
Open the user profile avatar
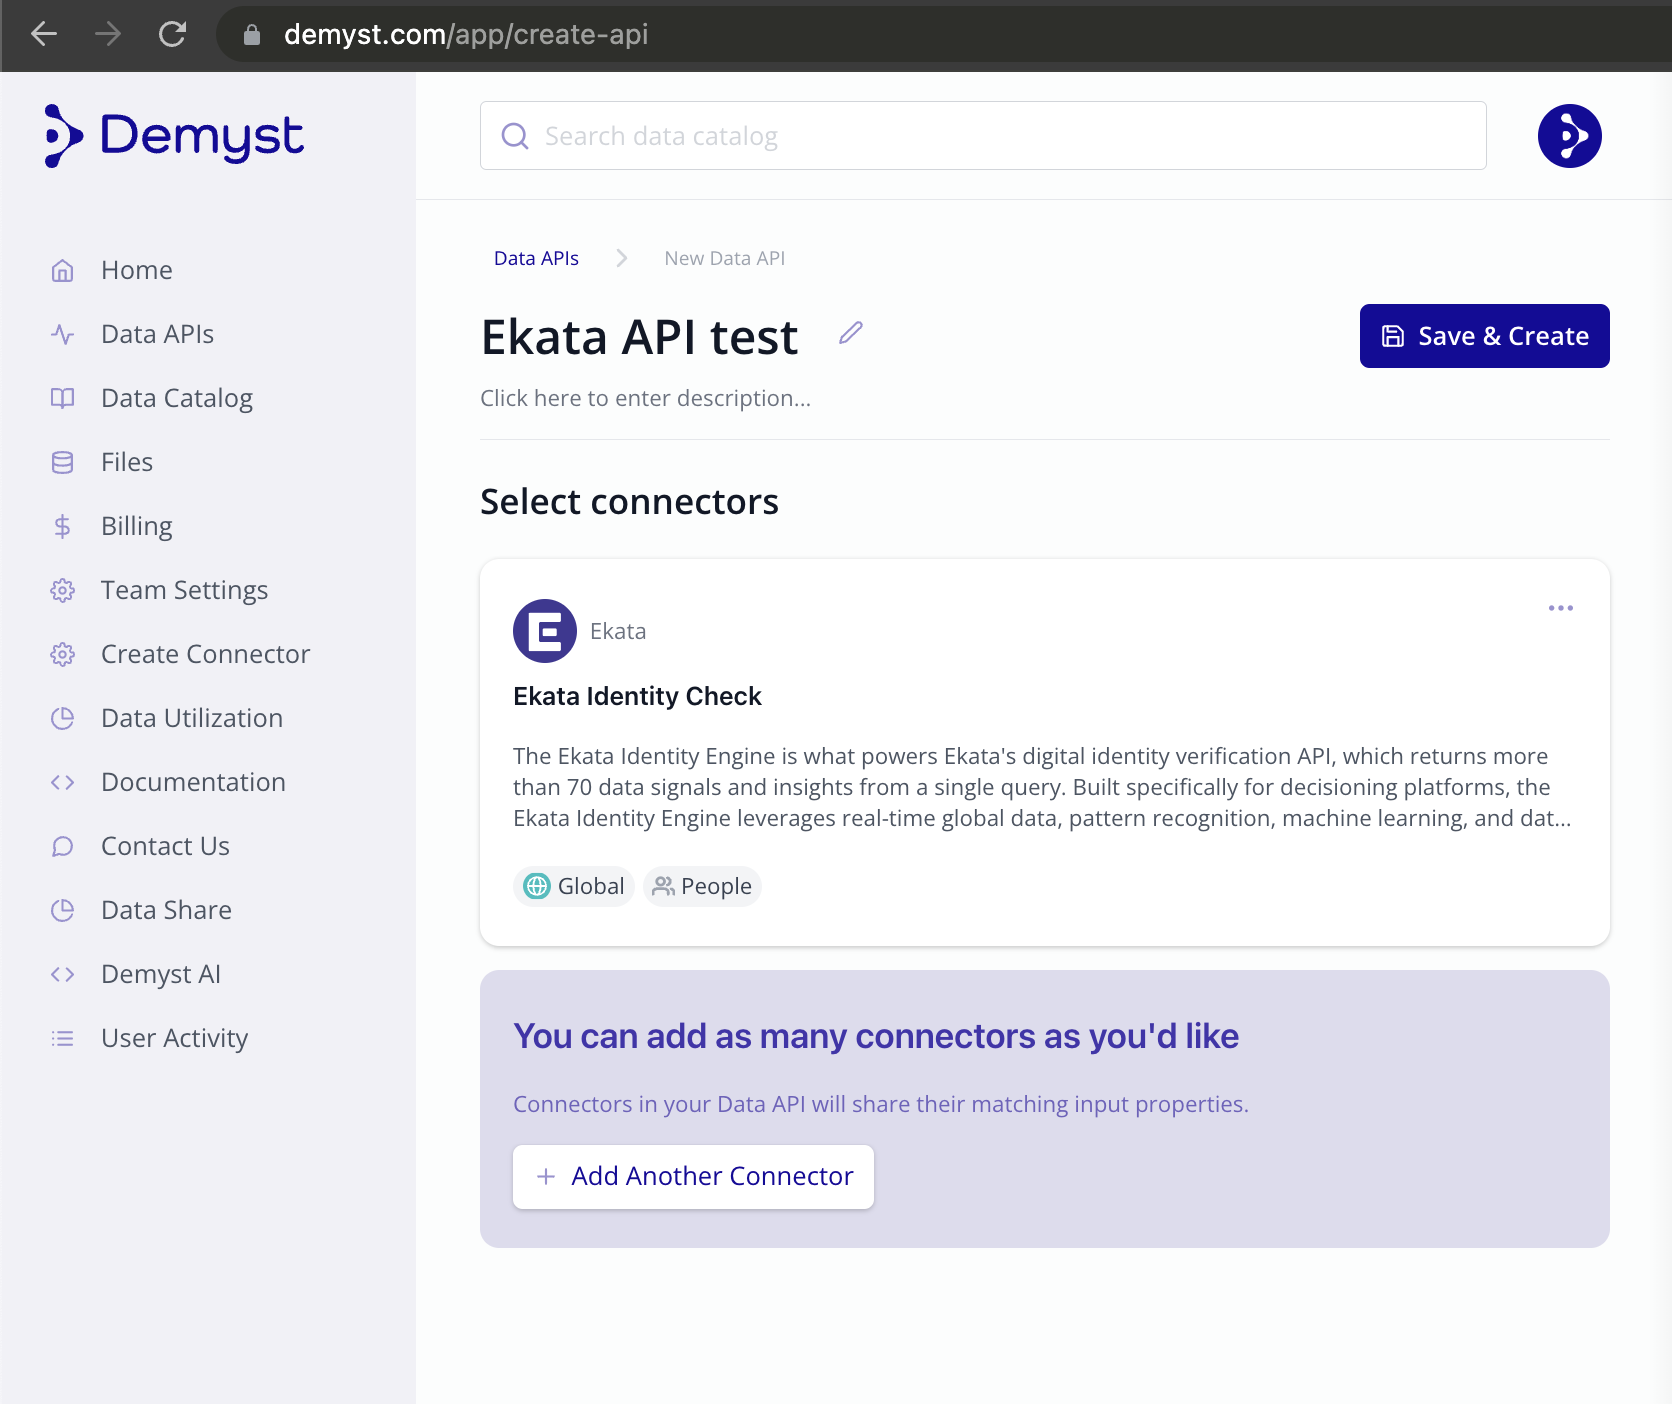(1570, 136)
